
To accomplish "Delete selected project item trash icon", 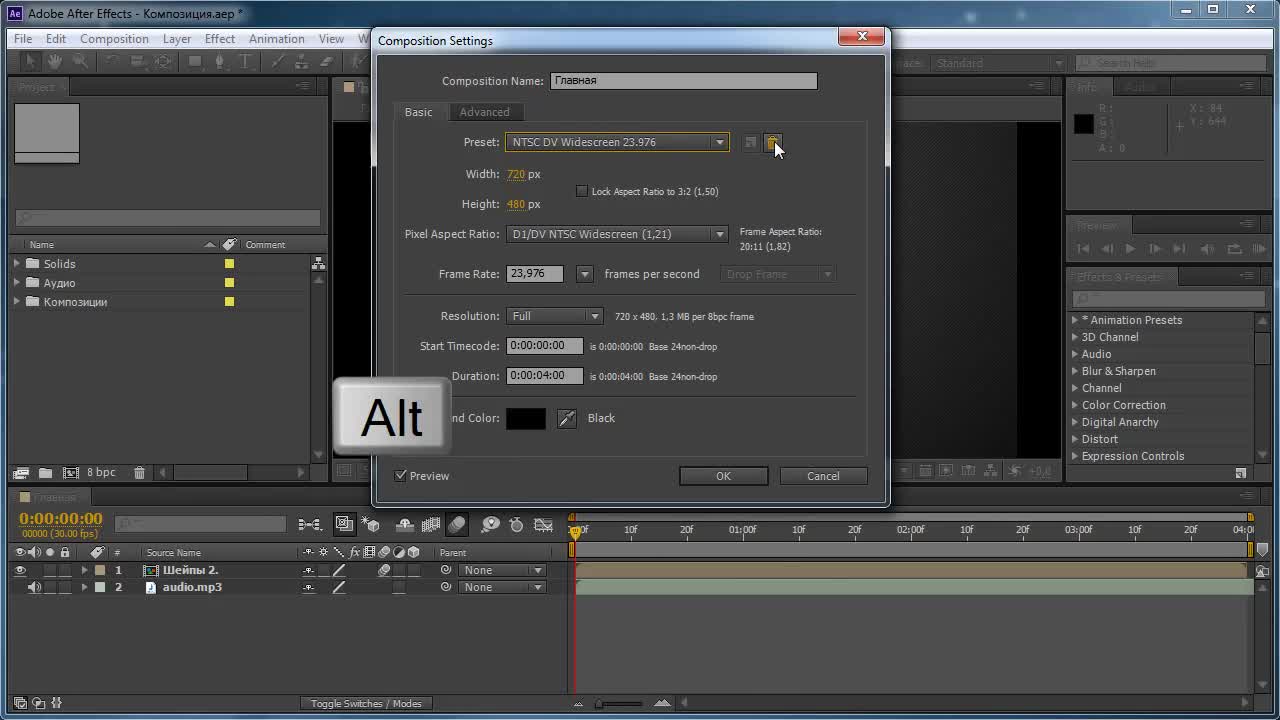I will pyautogui.click(x=139, y=472).
